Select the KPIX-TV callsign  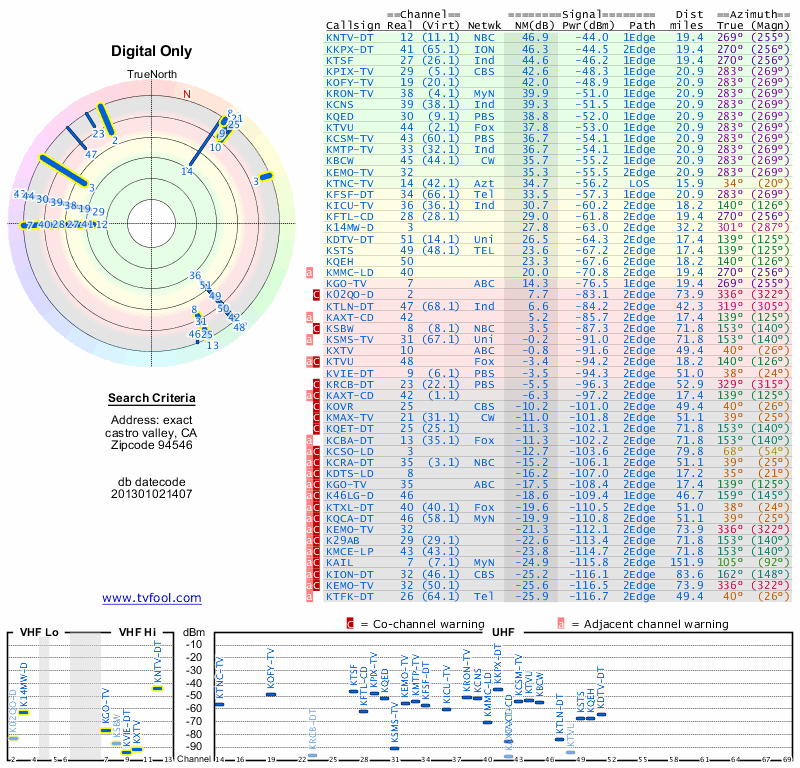[349, 71]
